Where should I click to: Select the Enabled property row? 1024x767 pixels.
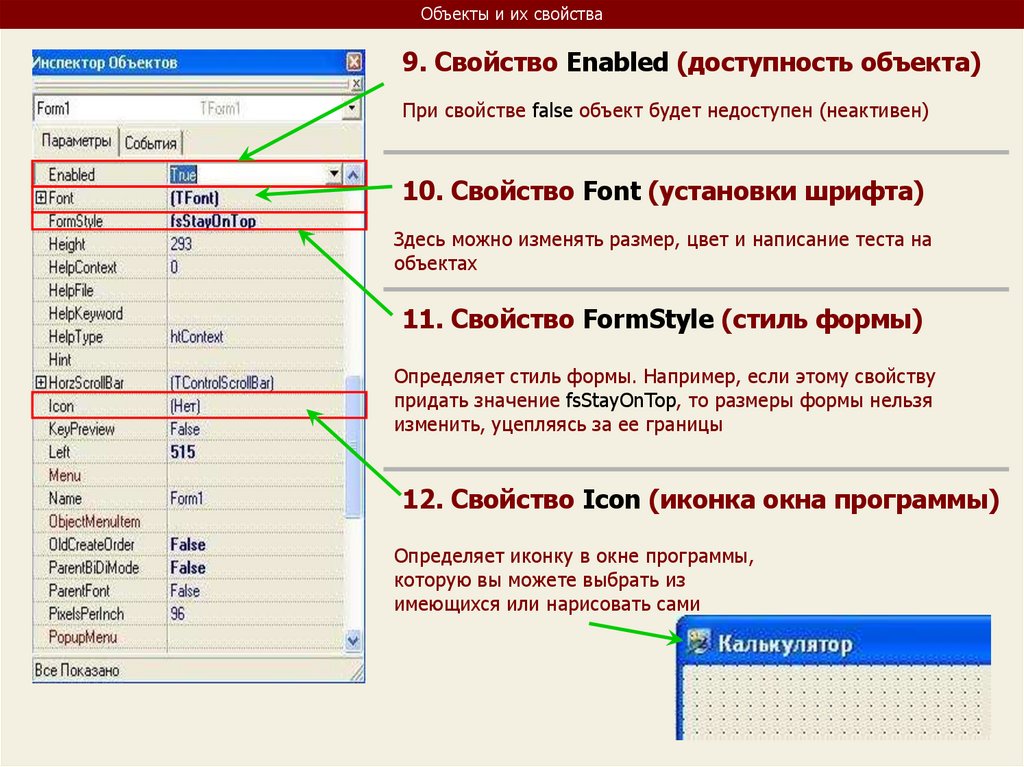point(188,174)
